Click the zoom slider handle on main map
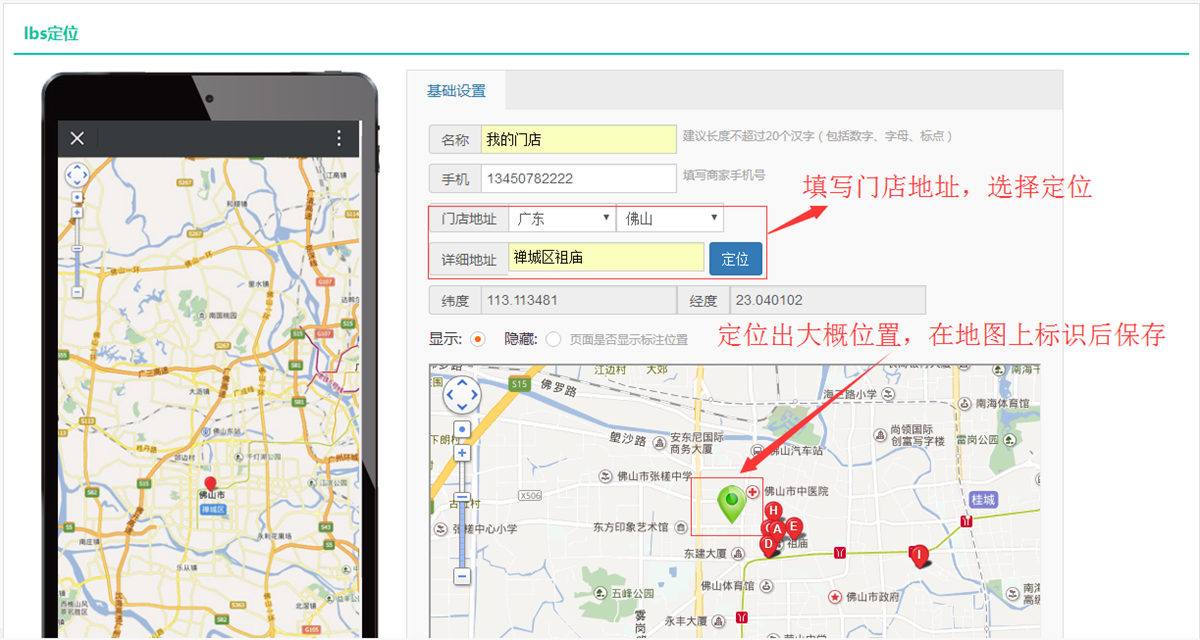The width and height of the screenshot is (1200, 640). 462,498
